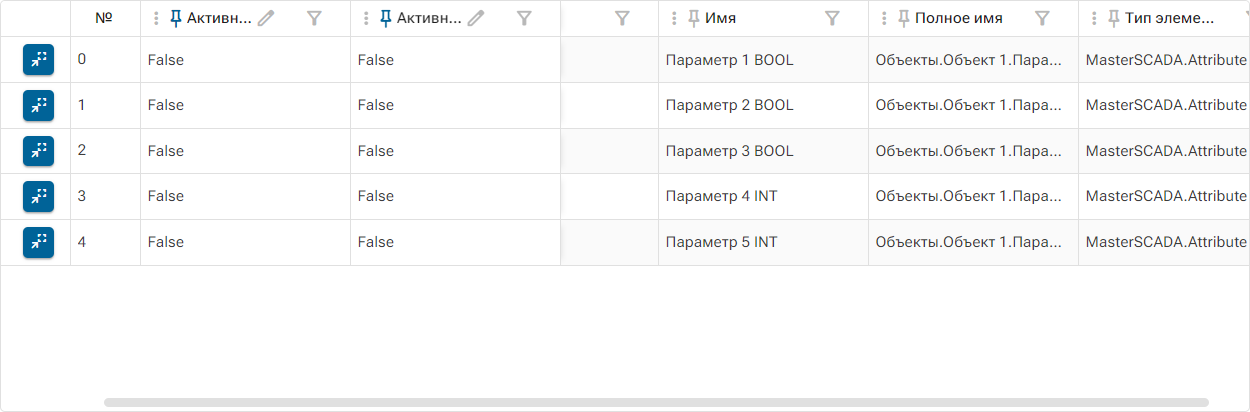The image size is (1250, 412).
Task: Select the cell Параметр 2 BOOL
Action: tap(763, 105)
